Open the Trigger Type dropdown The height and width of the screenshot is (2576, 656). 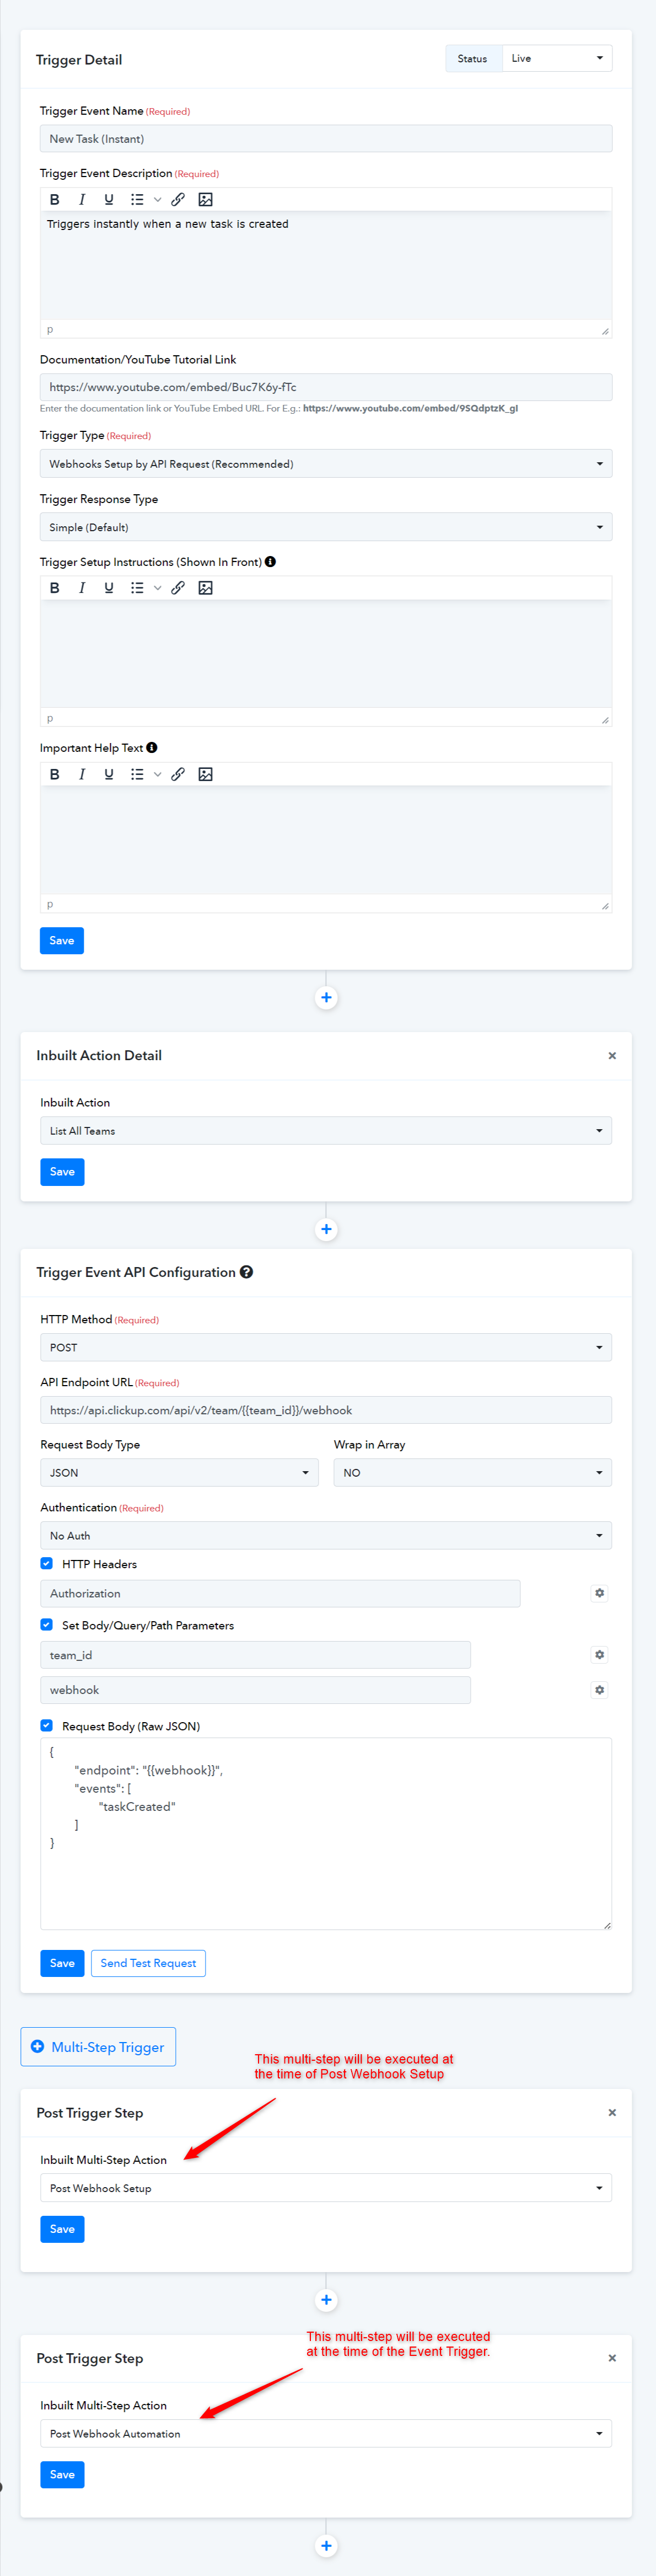(x=326, y=464)
